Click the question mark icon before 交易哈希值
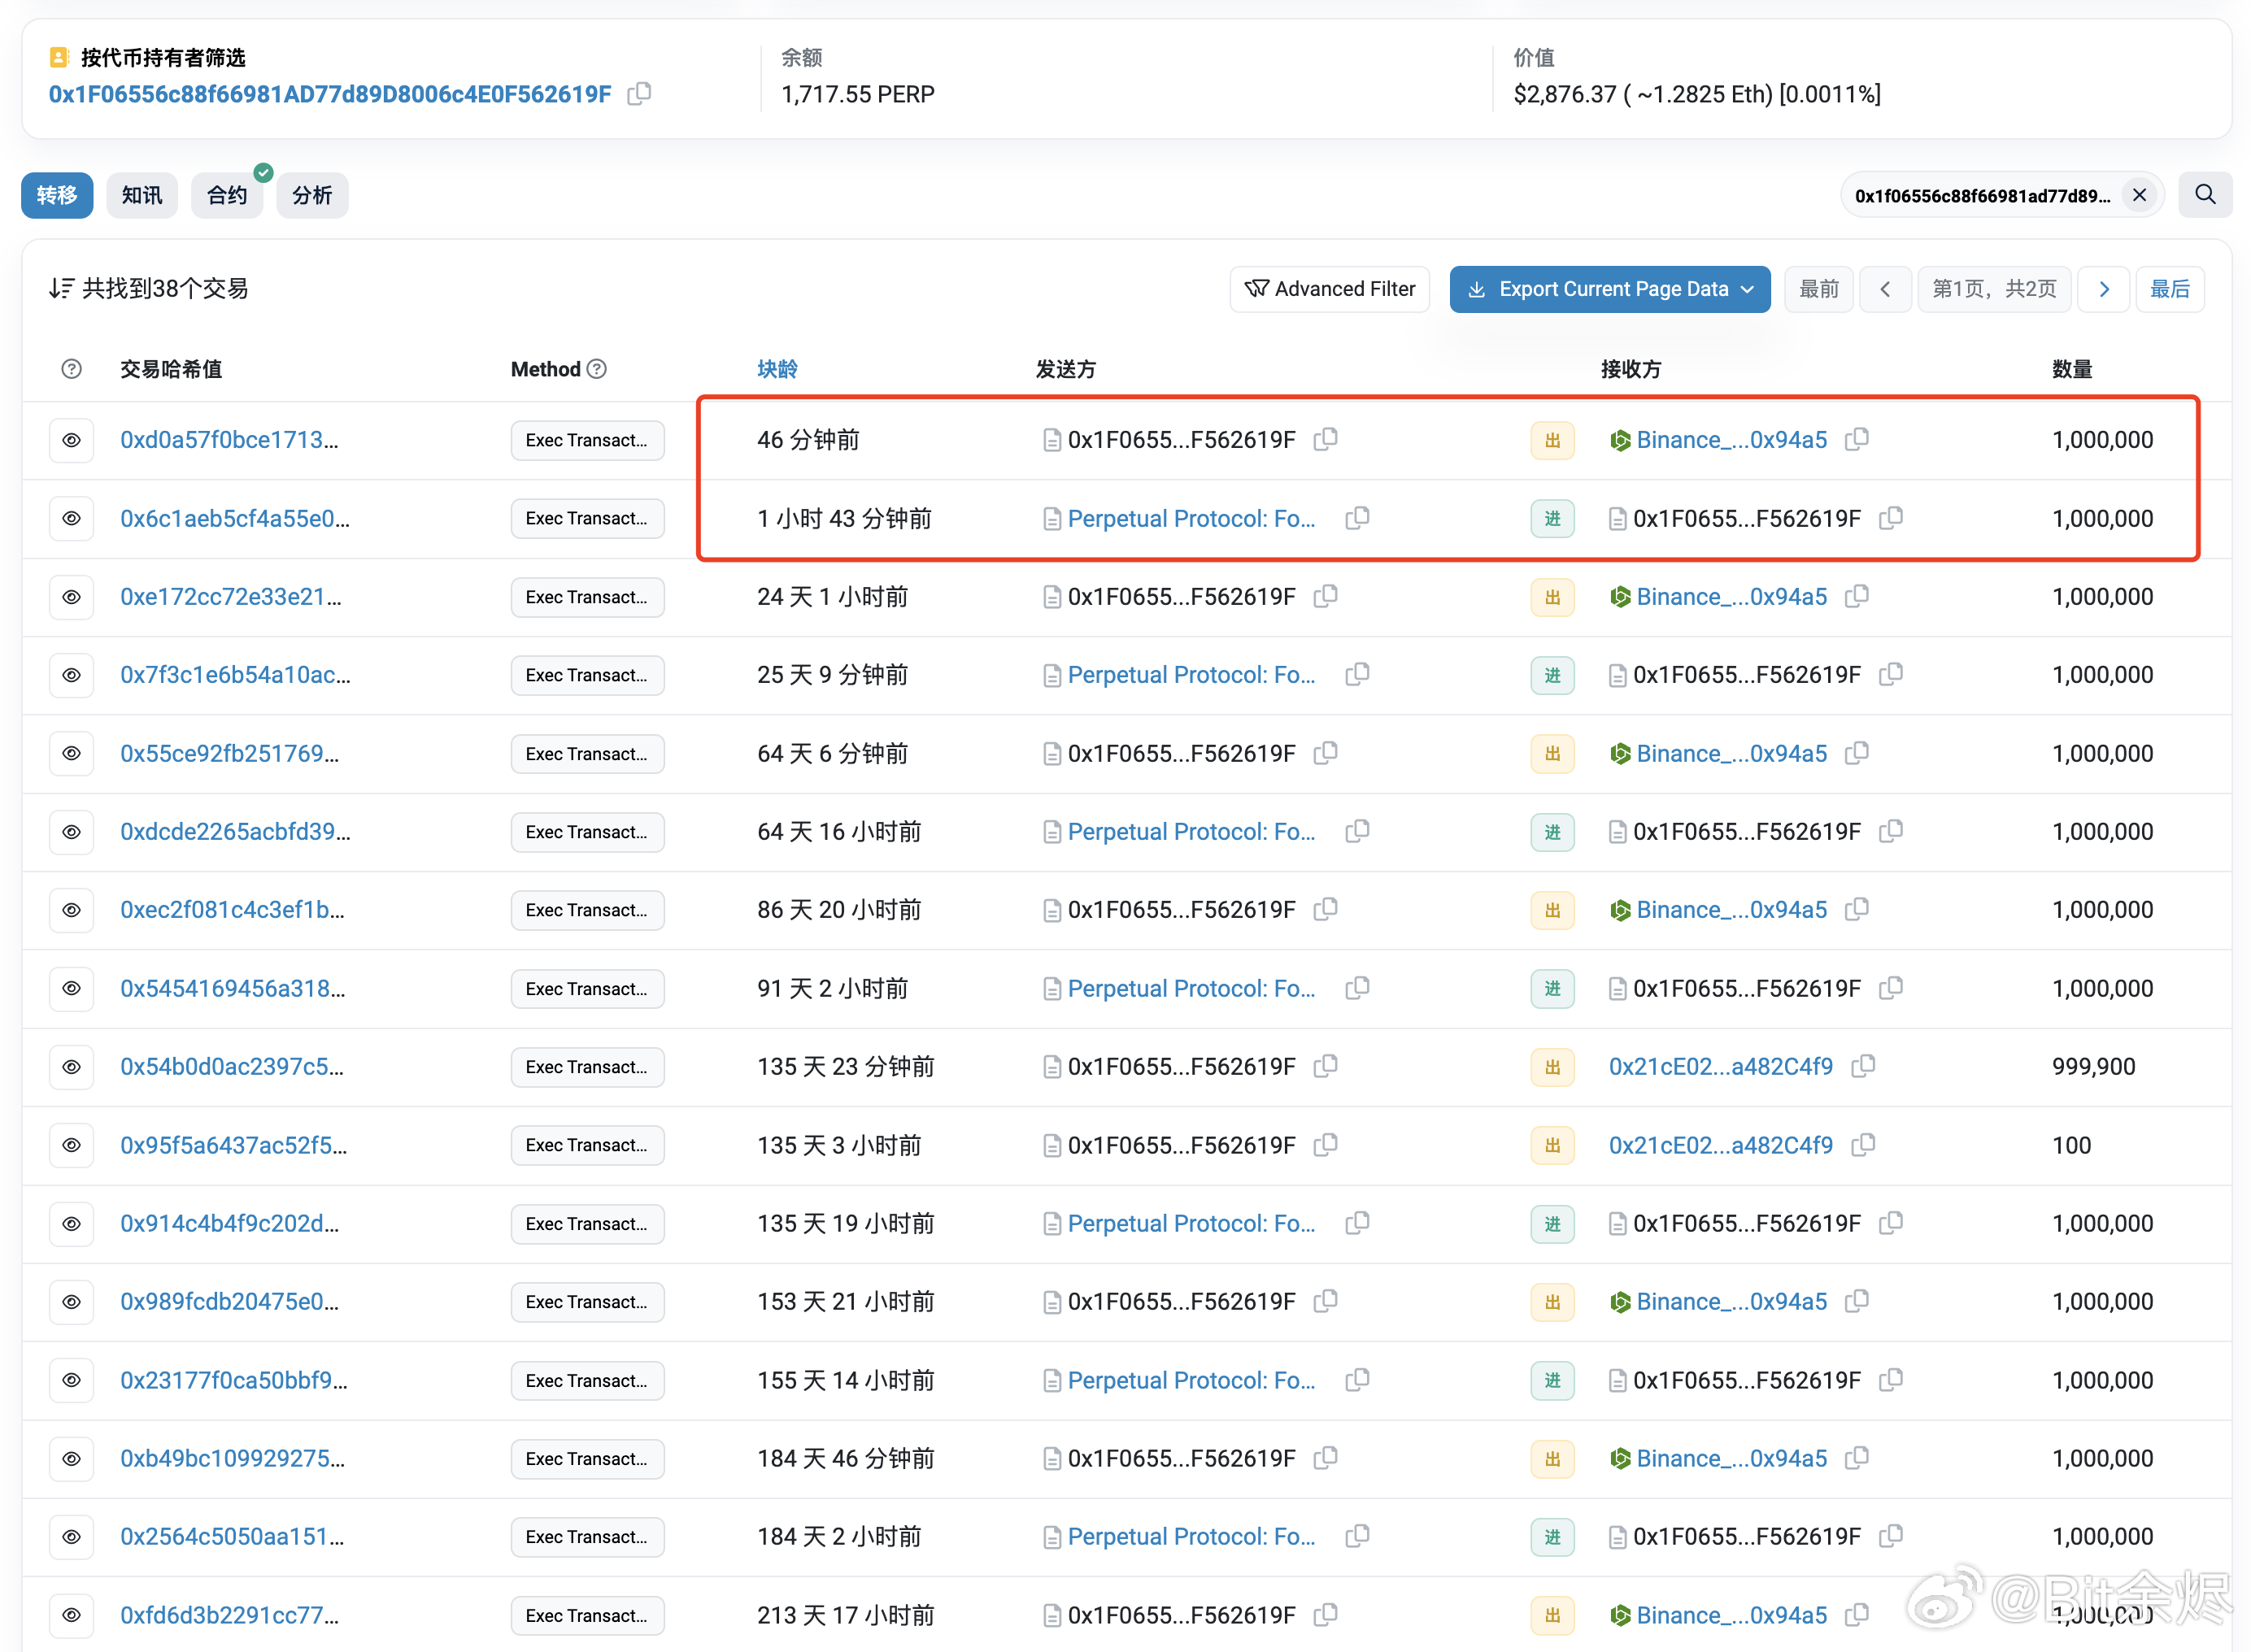Image resolution: width=2251 pixels, height=1652 pixels. point(71,369)
